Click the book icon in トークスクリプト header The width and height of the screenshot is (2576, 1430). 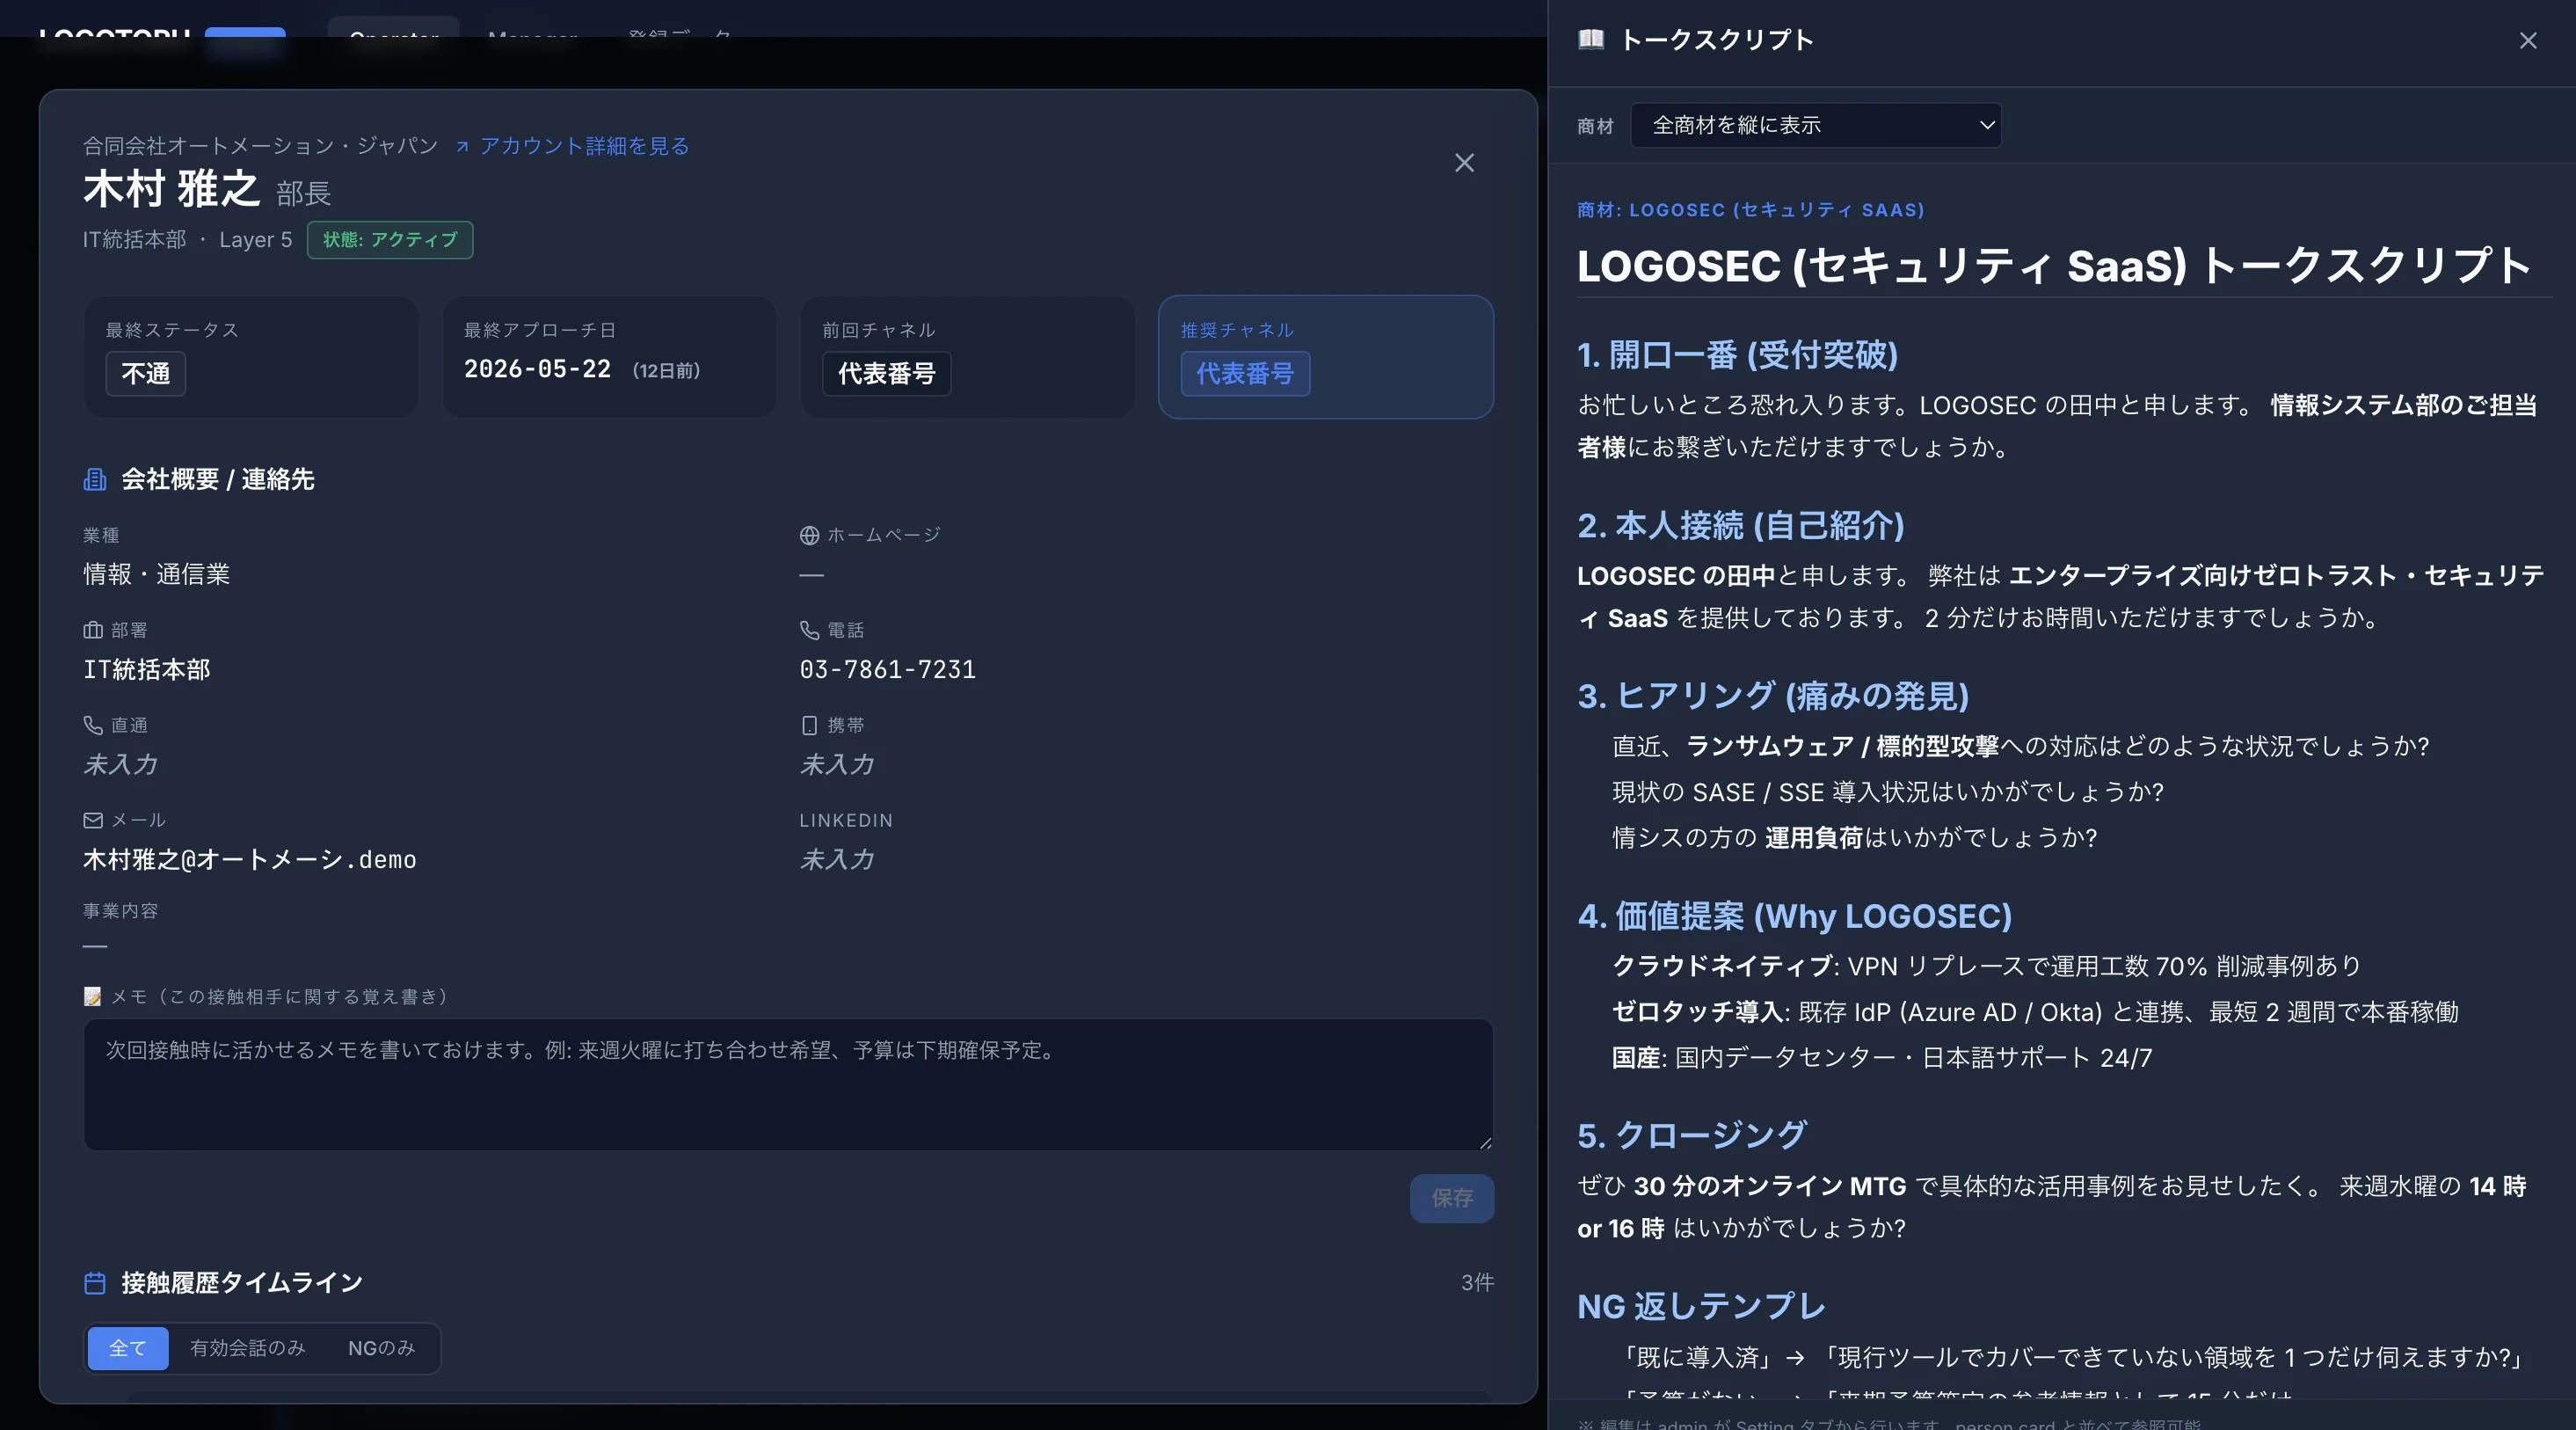click(1591, 40)
